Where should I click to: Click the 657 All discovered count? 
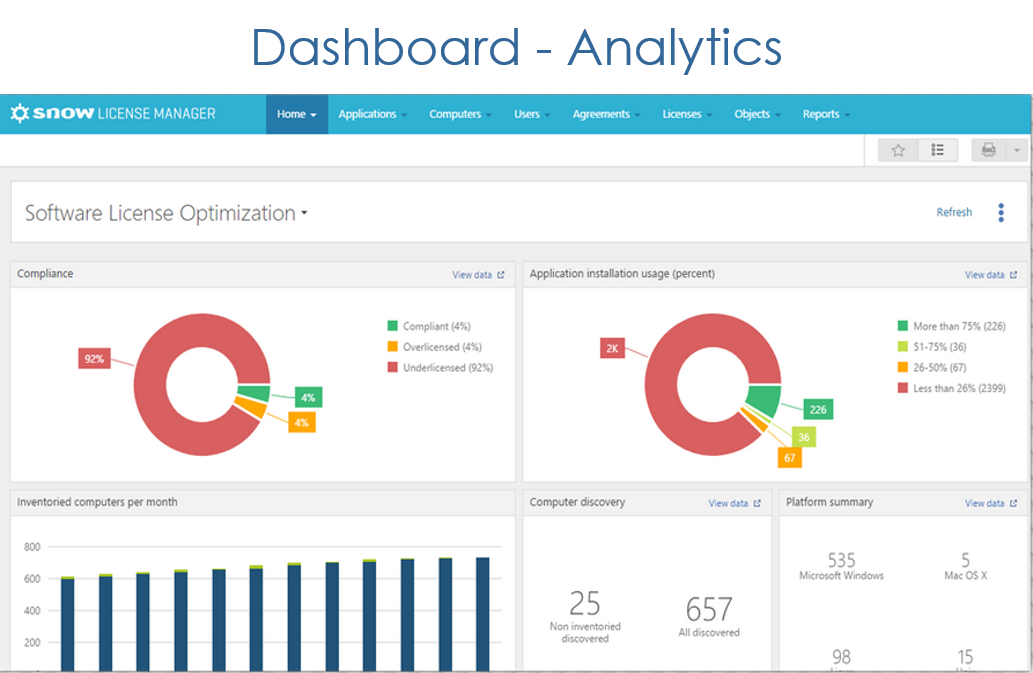point(709,610)
